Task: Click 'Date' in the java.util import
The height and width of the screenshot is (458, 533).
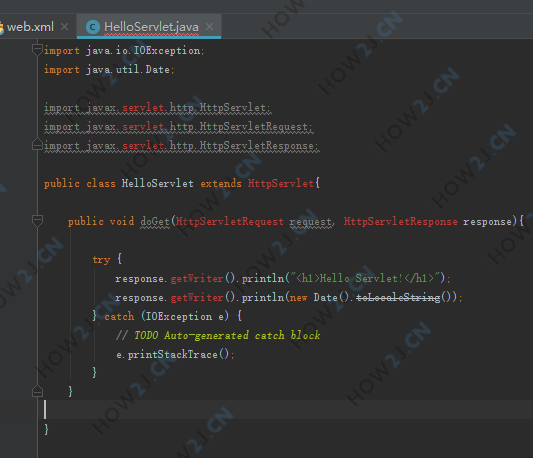Action: point(157,70)
